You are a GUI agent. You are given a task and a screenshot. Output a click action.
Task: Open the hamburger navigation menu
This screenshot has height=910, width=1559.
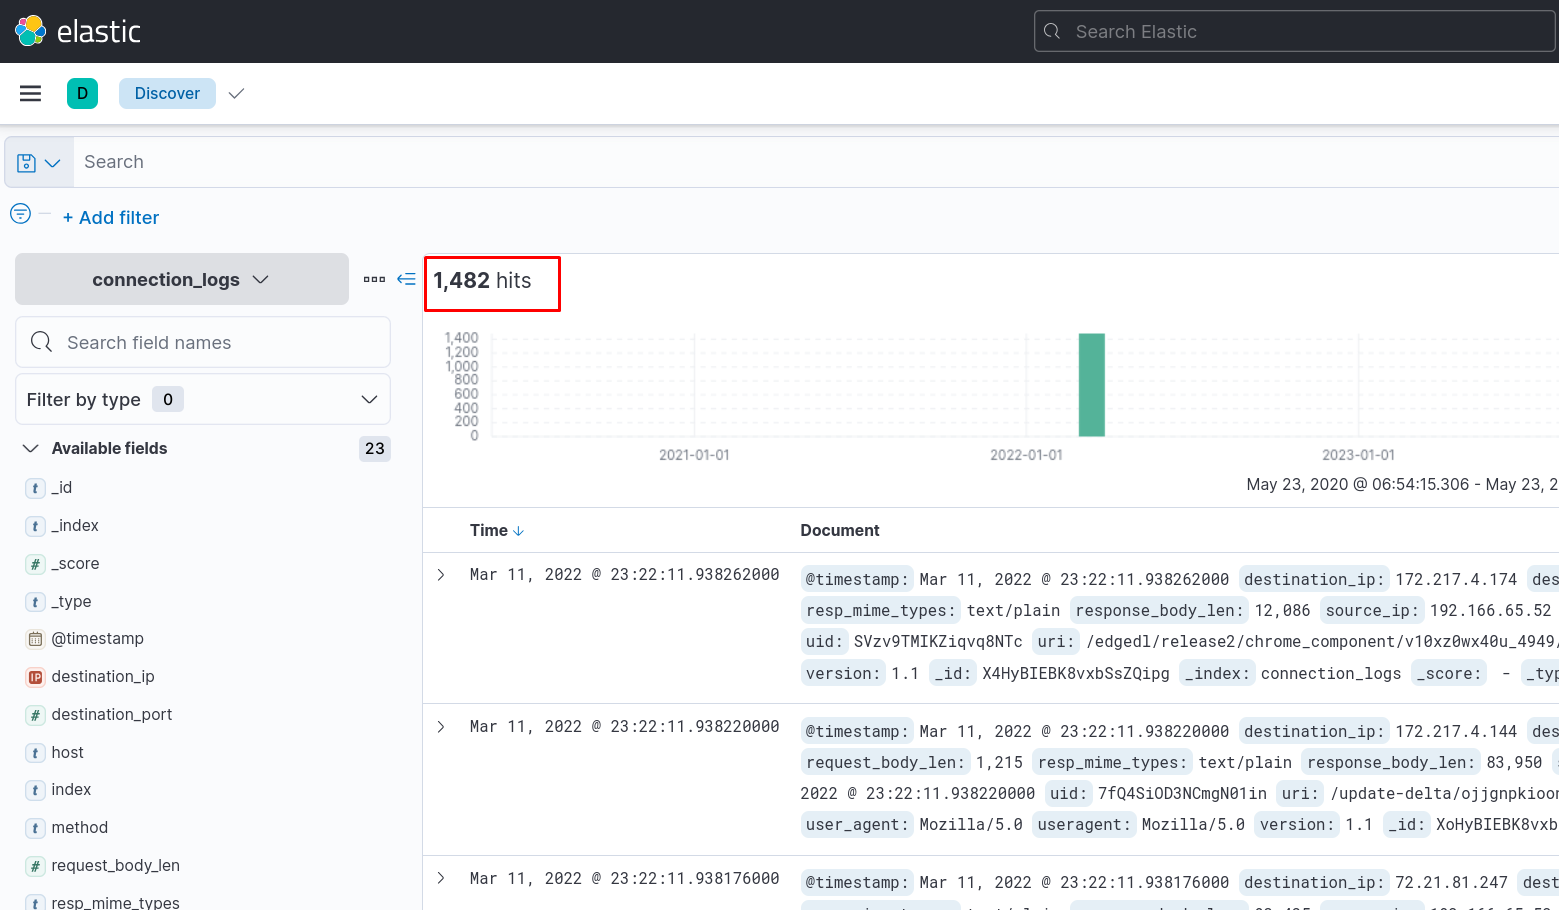coord(31,93)
